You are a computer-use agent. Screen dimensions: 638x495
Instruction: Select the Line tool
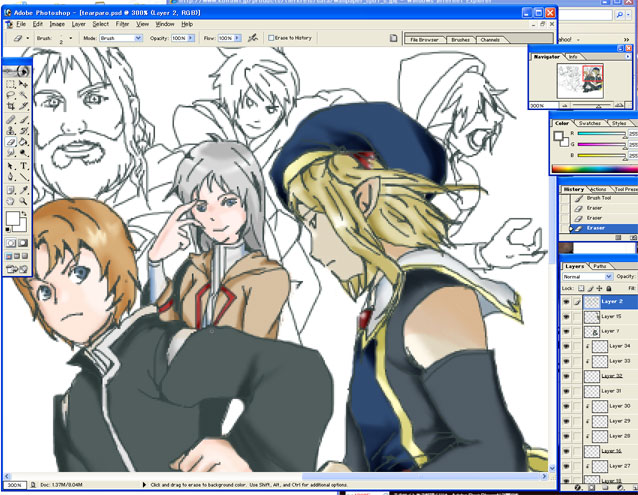23,177
